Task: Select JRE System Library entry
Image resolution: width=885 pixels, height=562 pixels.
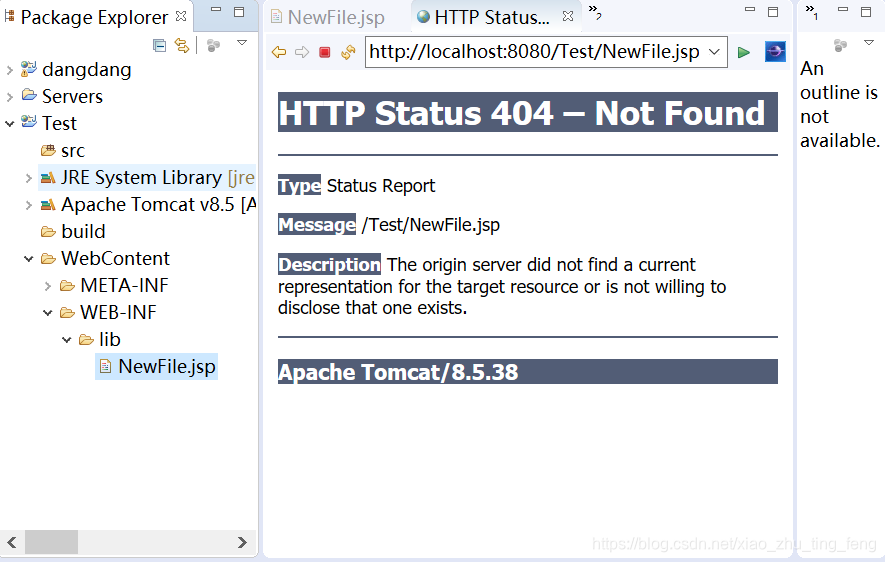Action: pos(157,178)
